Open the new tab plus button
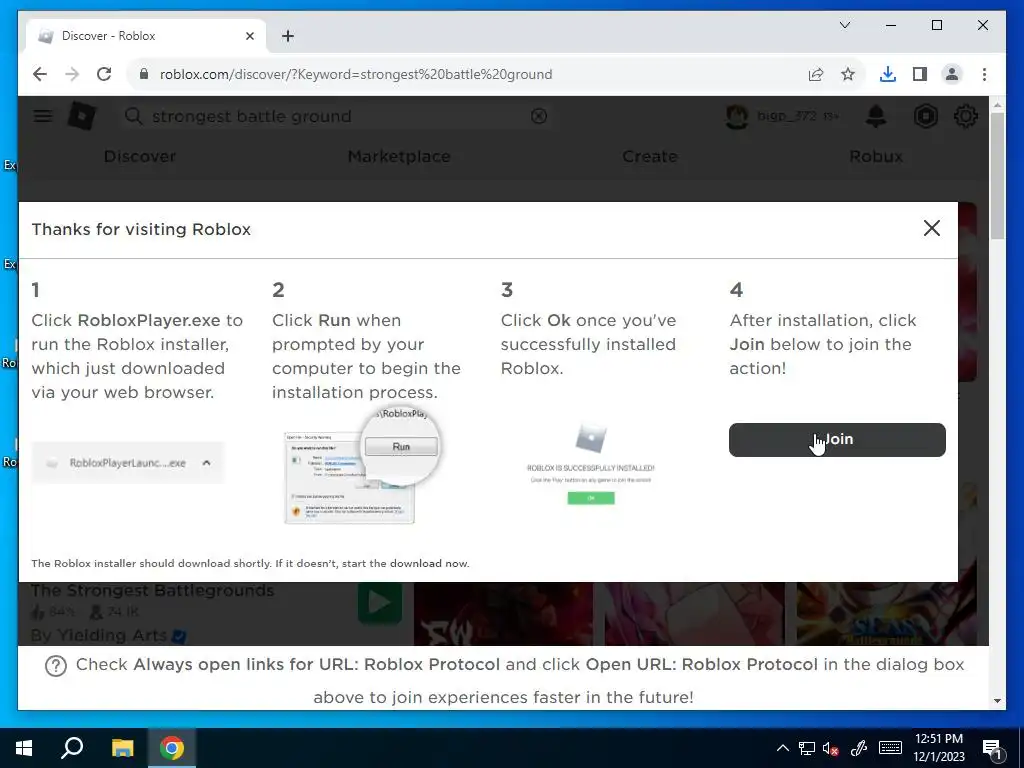Viewport: 1024px width, 768px height. pyautogui.click(x=288, y=36)
